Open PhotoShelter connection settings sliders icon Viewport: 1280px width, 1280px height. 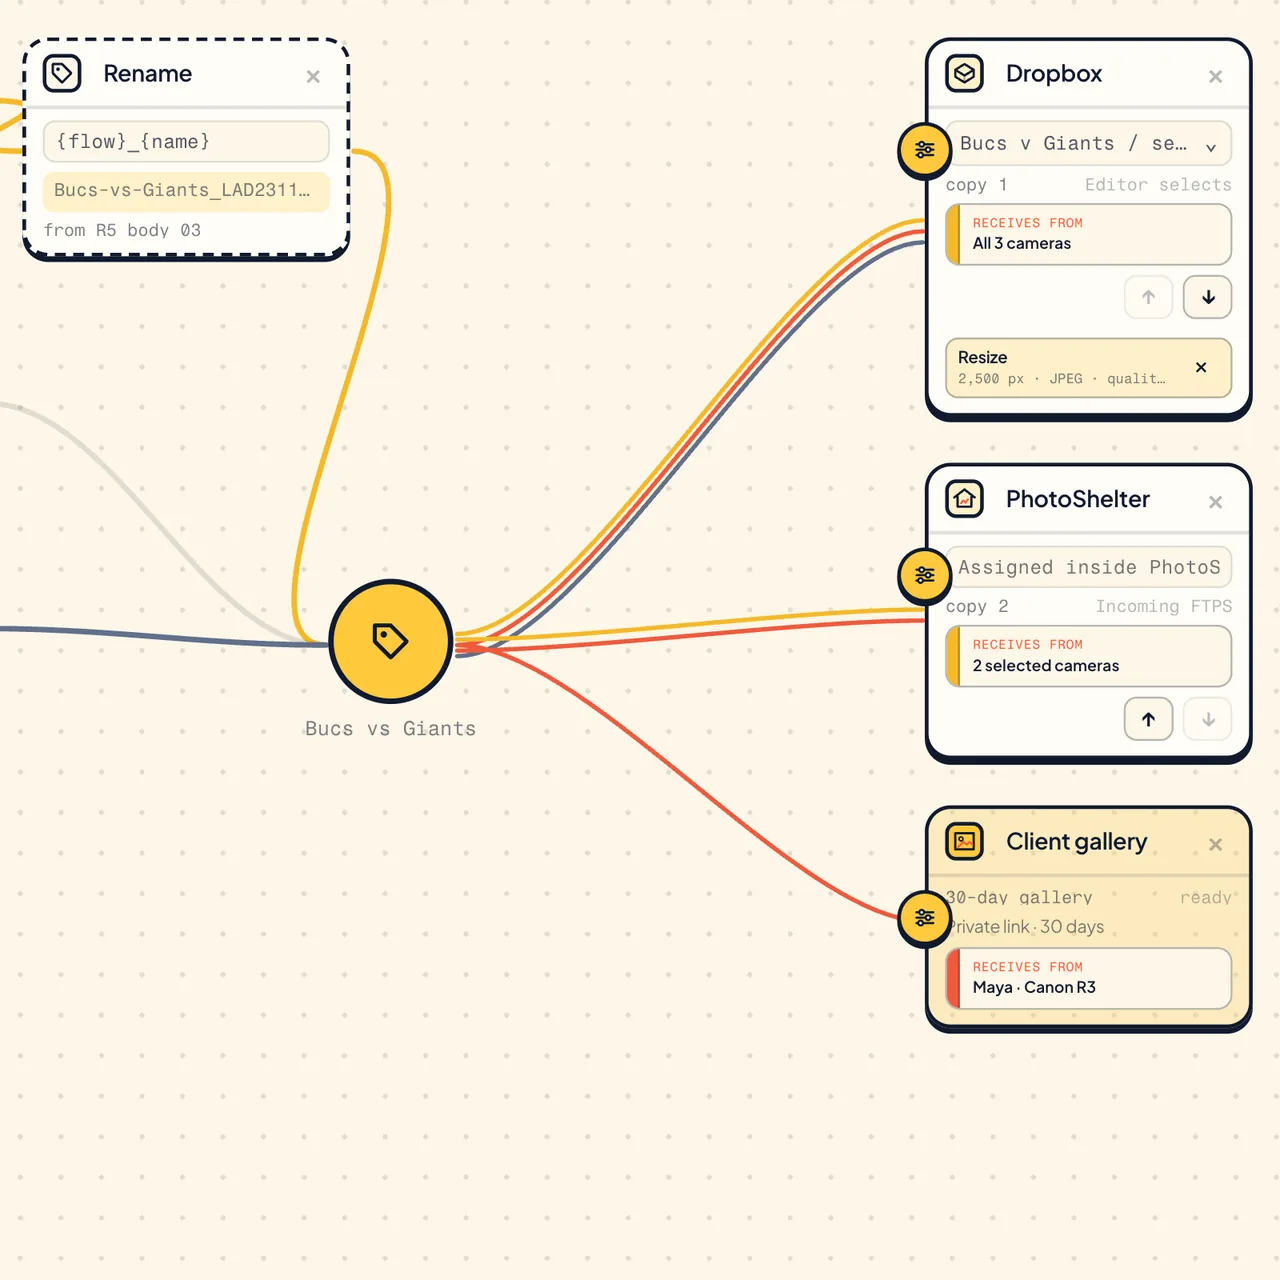[x=924, y=575]
